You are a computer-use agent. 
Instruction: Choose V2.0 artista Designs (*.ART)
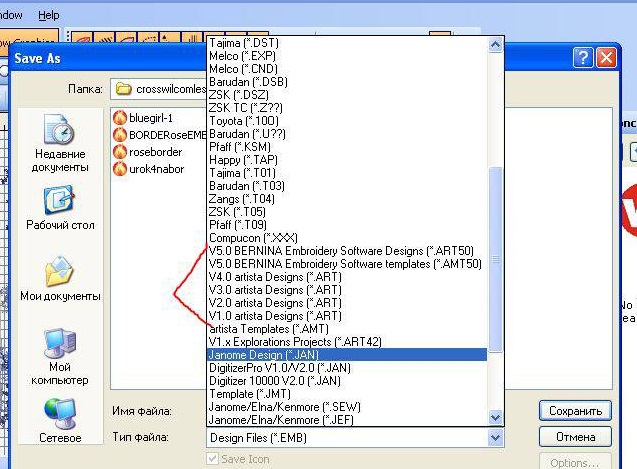click(x=347, y=303)
